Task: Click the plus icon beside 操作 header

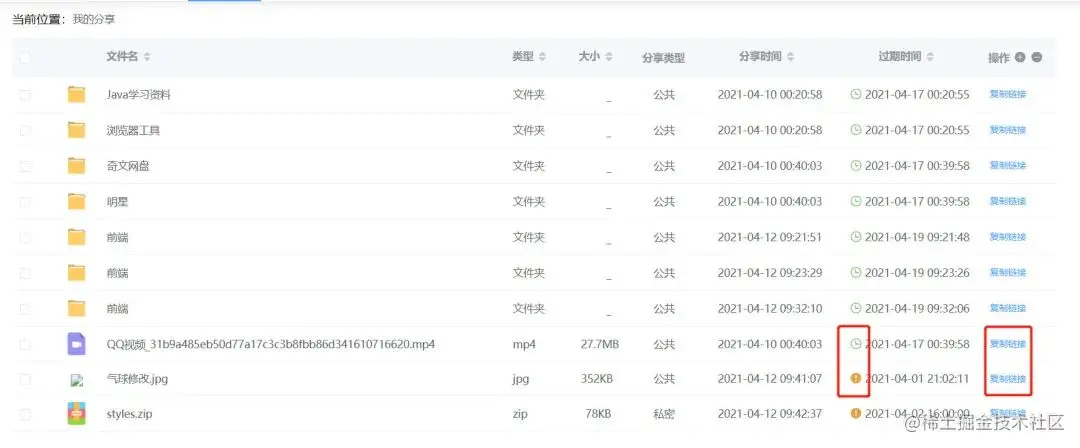Action: [1020, 57]
